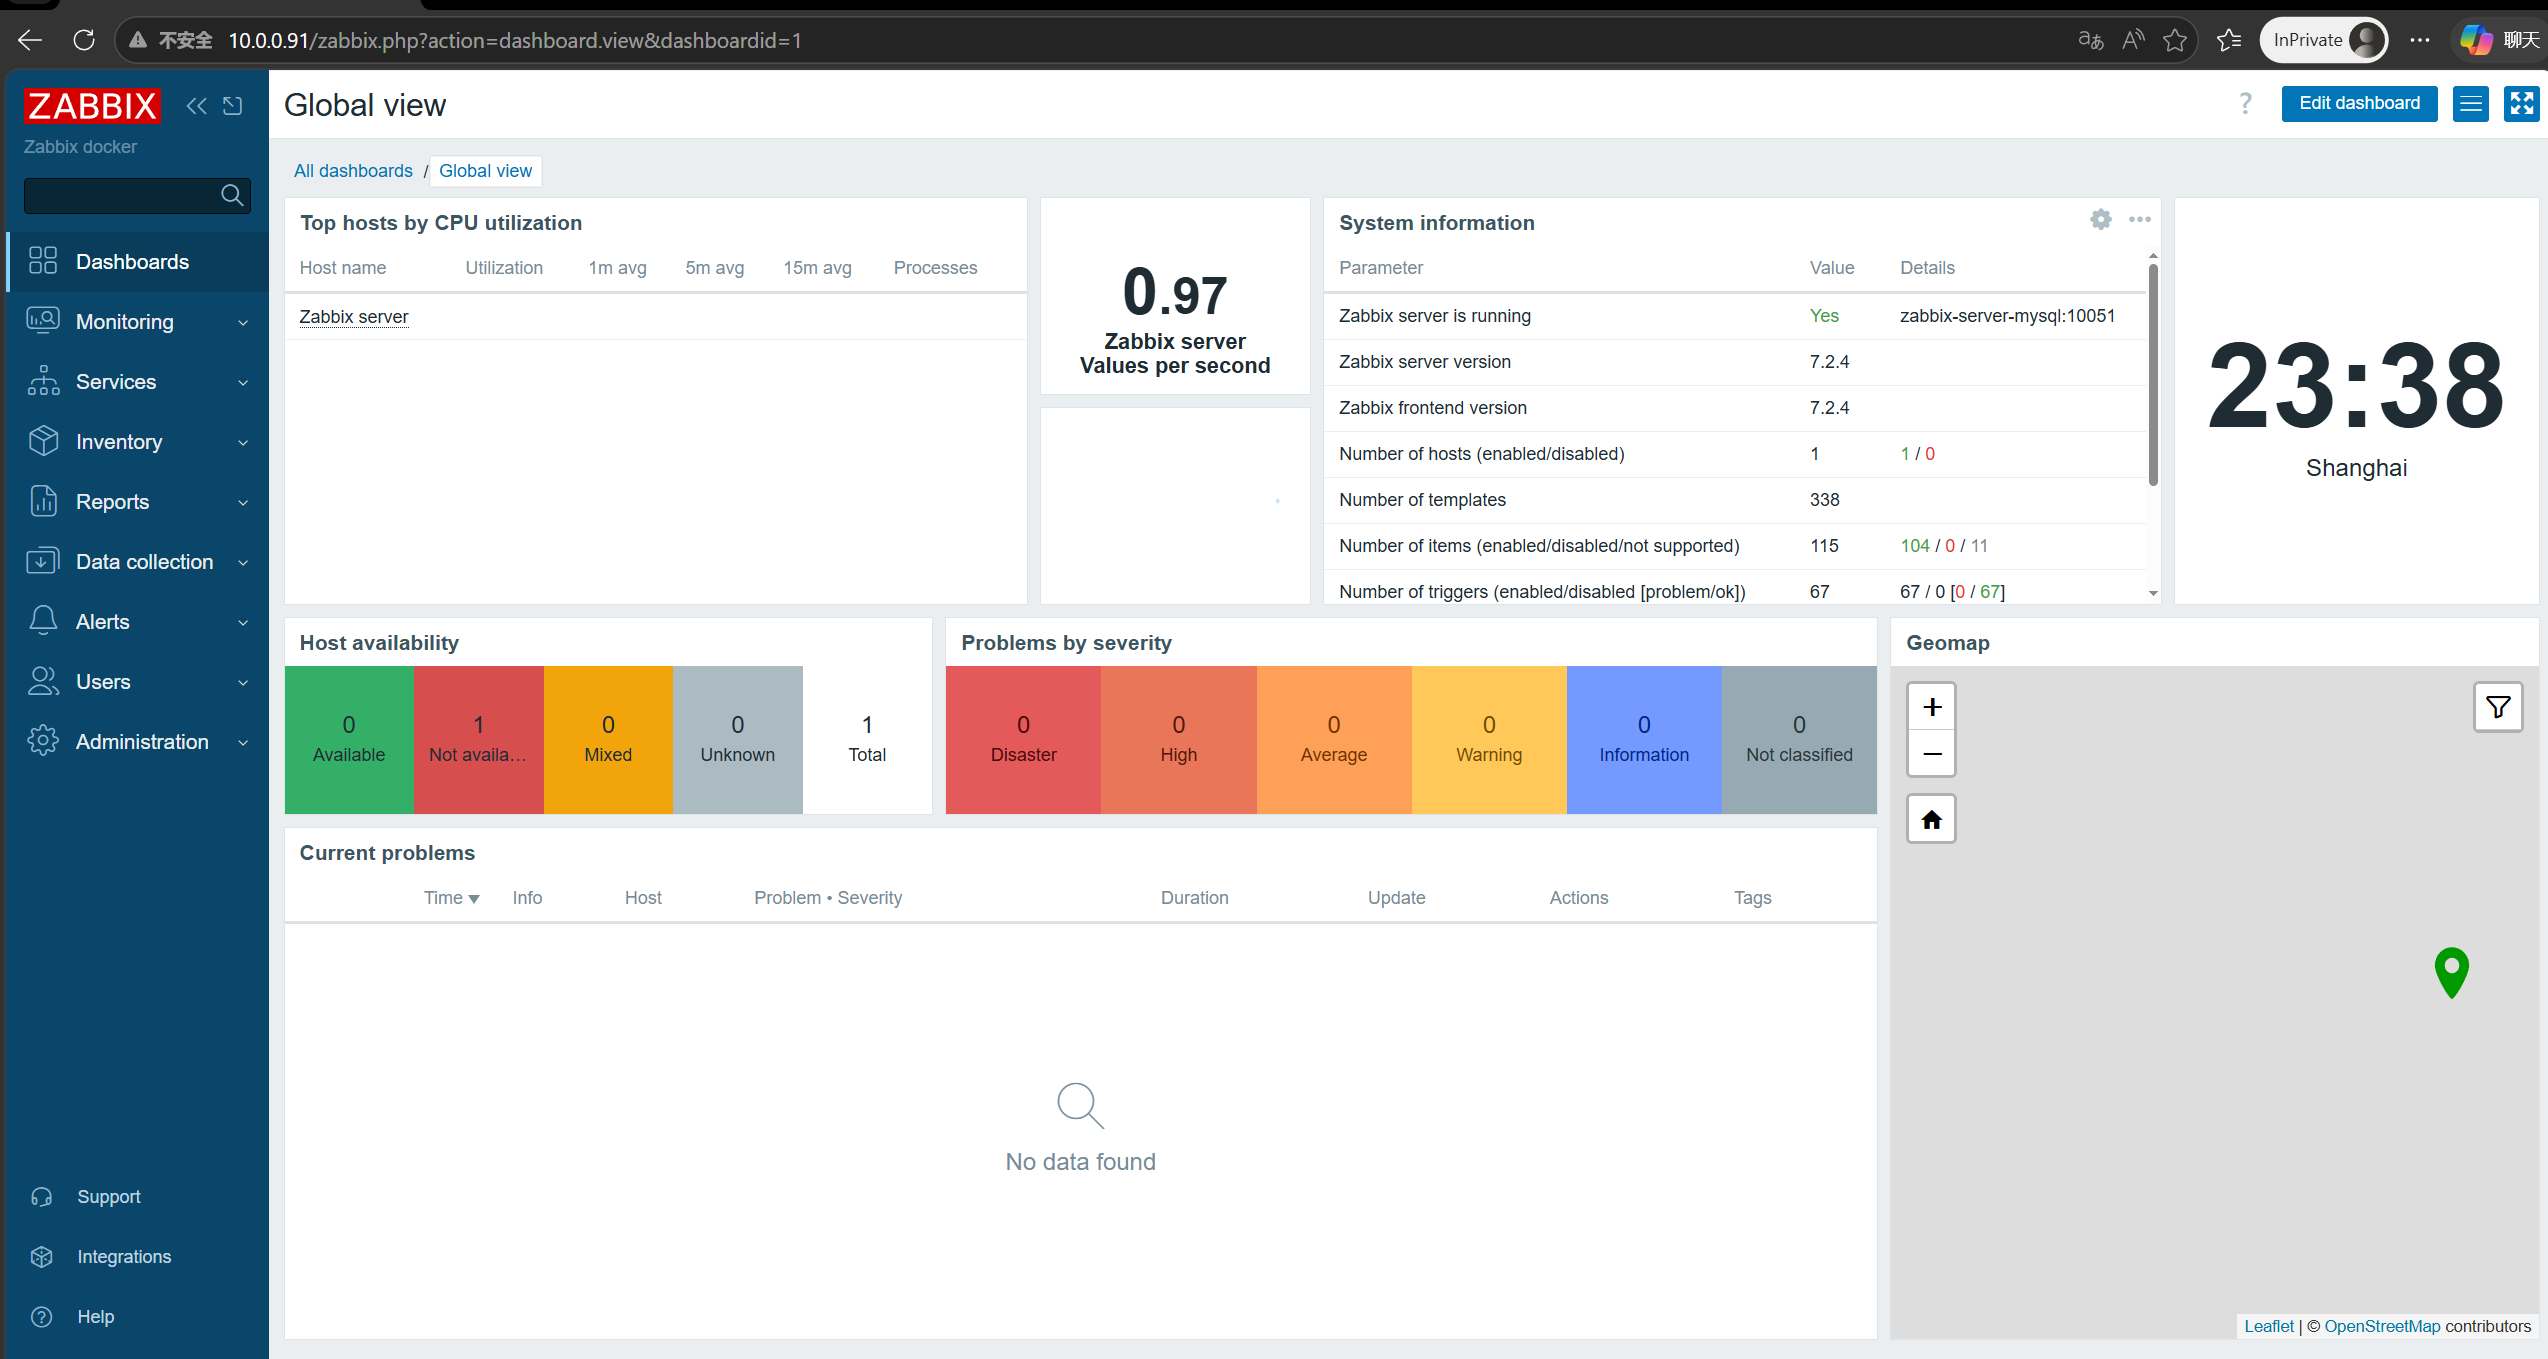Collapse the sidebar with double-chevron icon
The width and height of the screenshot is (2548, 1359).
coord(196,106)
